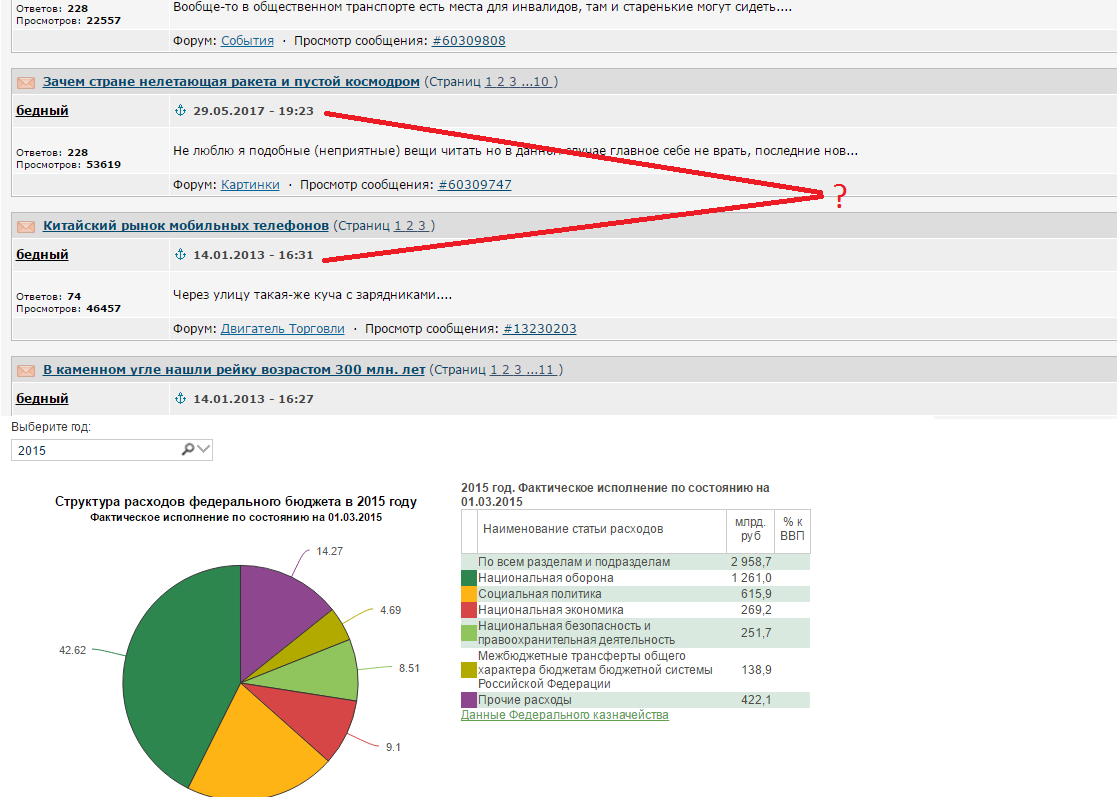Click olive swatch for Межбюджетные трансферты
1117x797 pixels.
469,670
